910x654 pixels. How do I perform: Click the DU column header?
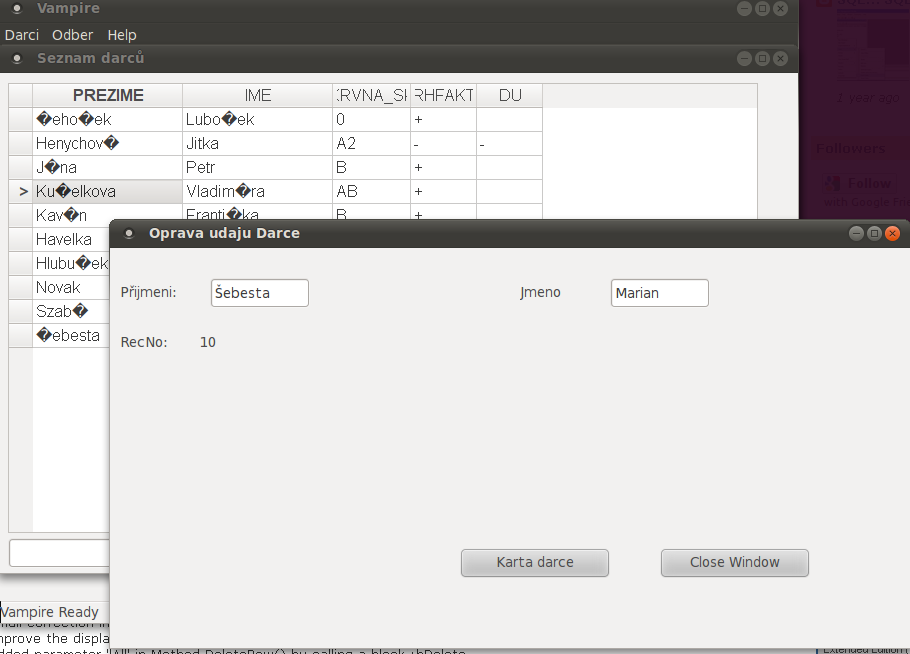[x=510, y=95]
